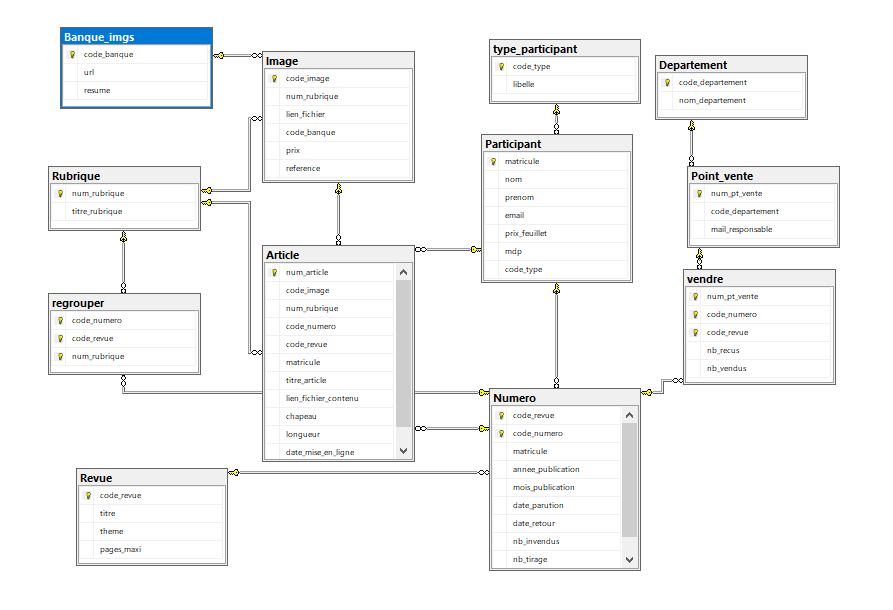Select the Banque_imgs table title bar

click(x=137, y=37)
